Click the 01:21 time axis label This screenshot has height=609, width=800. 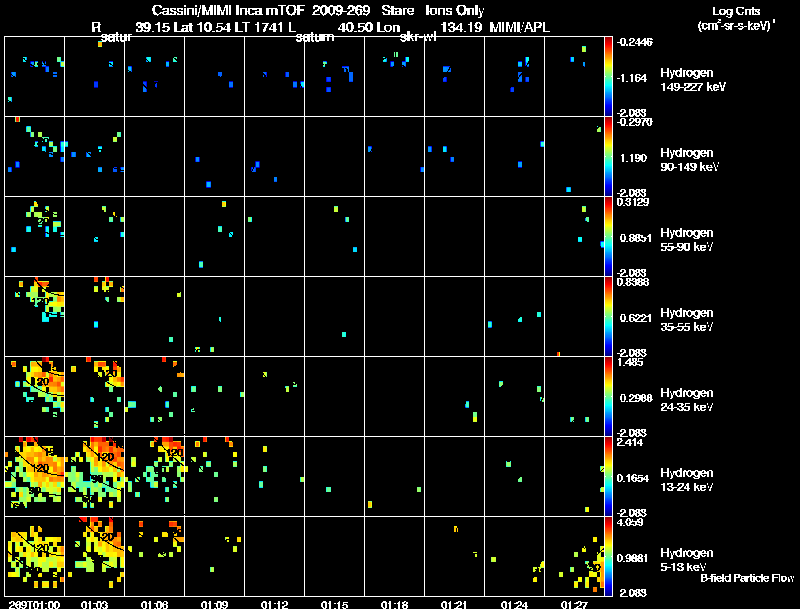click(x=454, y=604)
